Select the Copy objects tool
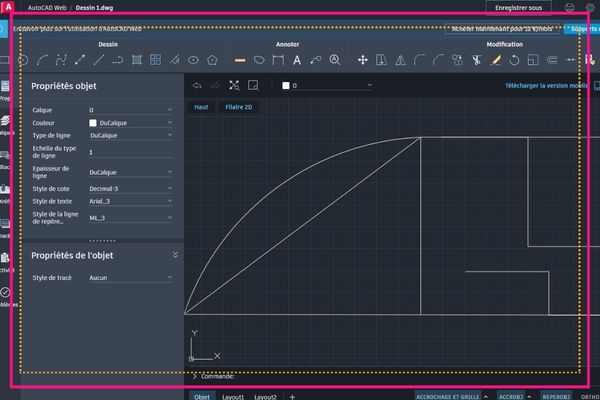The width and height of the screenshot is (600, 400). pos(457,60)
